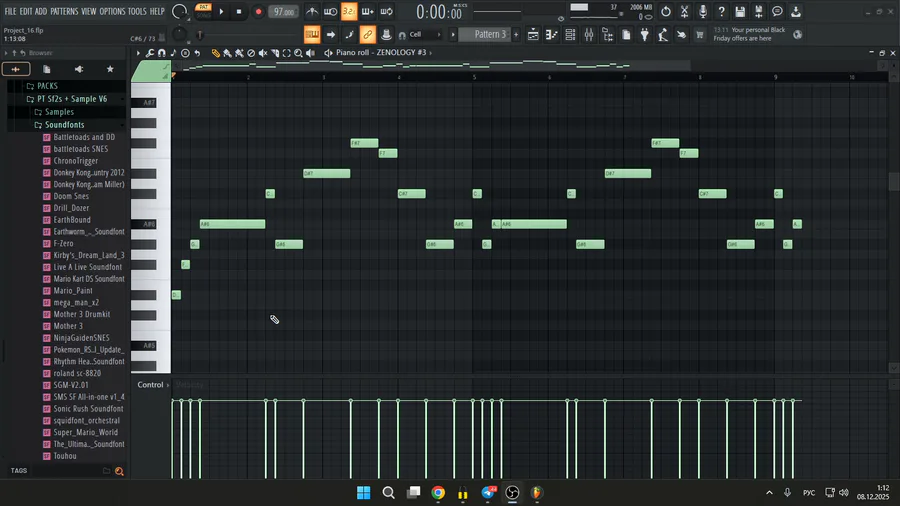Collapse the Soundfonts folder

point(64,124)
